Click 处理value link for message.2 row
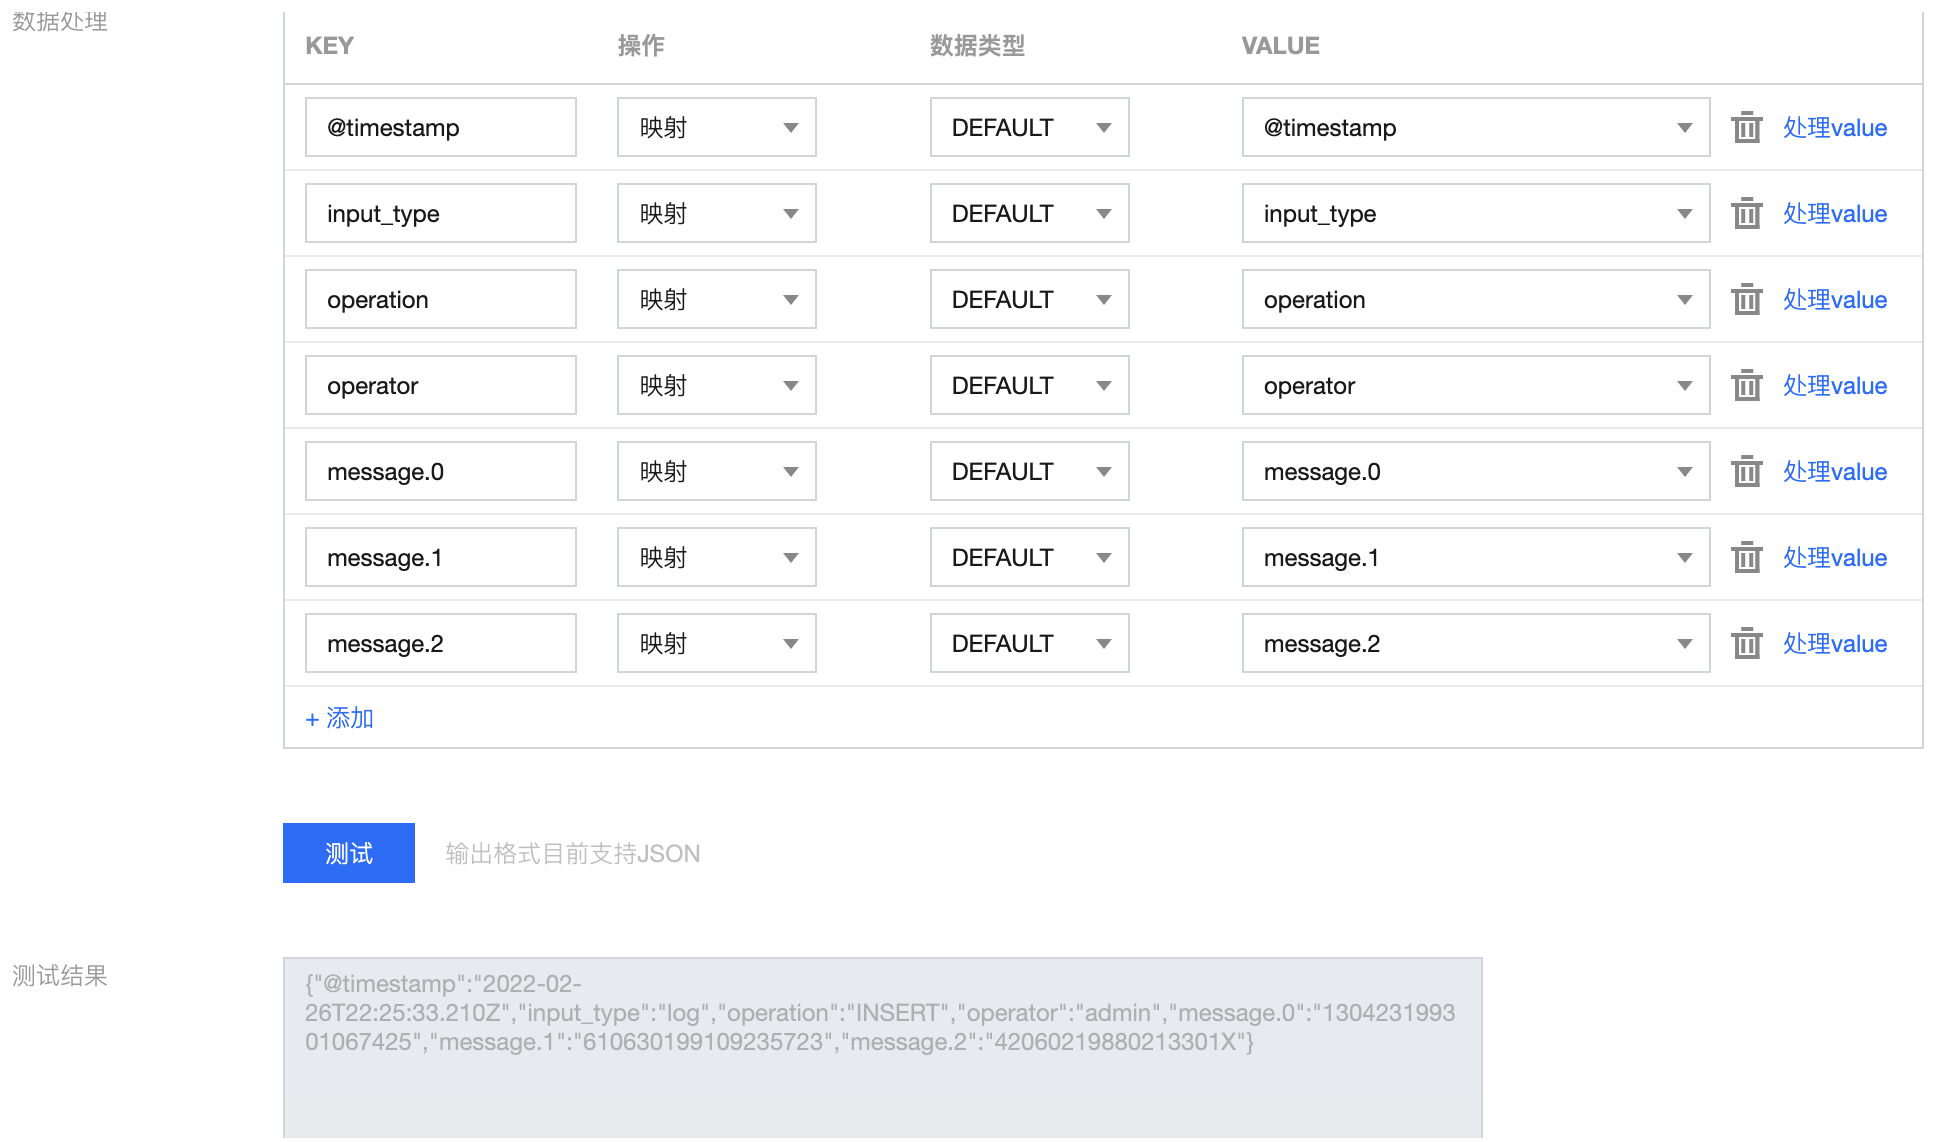 (x=1834, y=644)
